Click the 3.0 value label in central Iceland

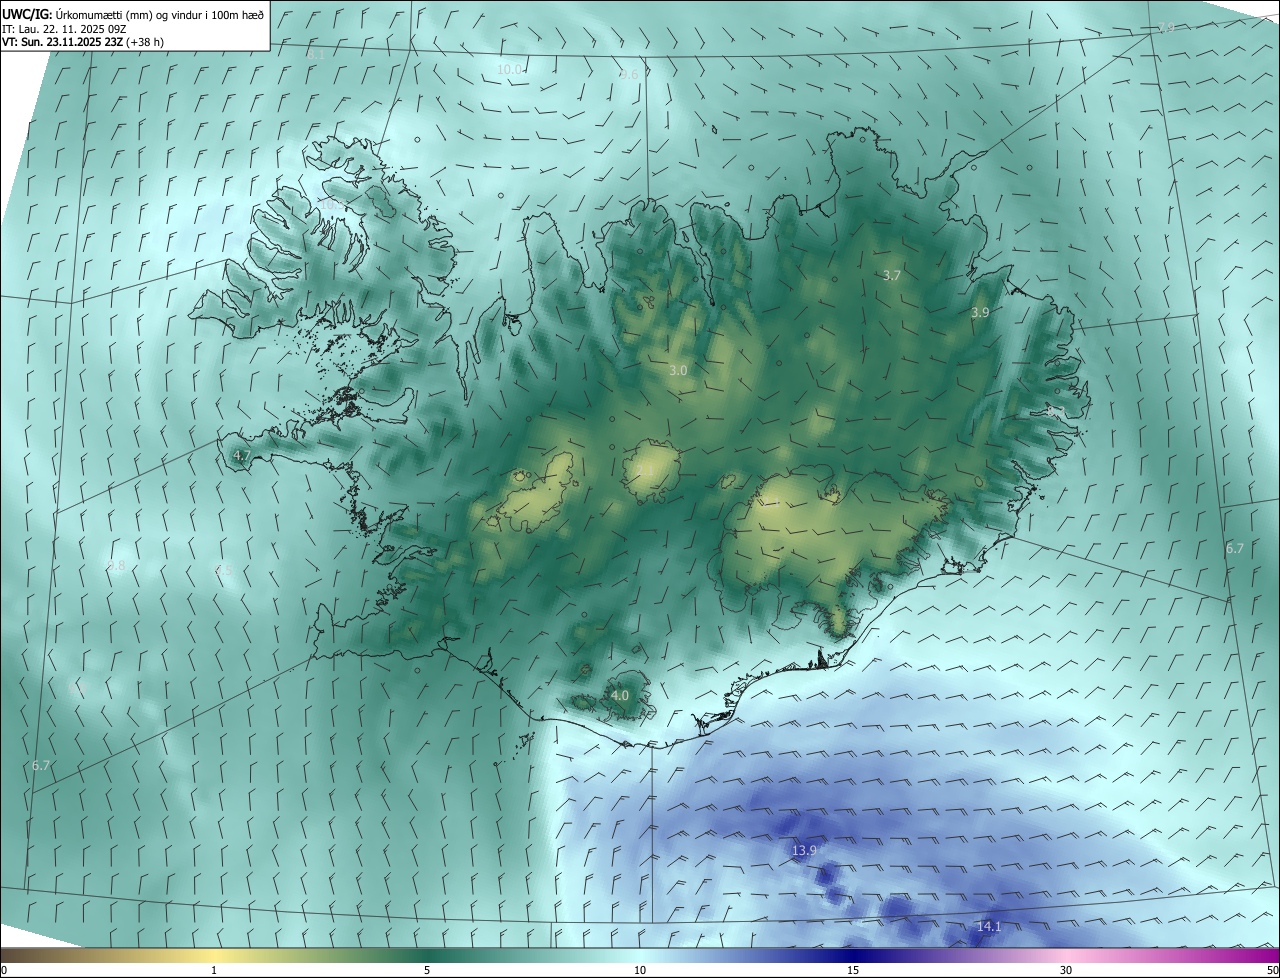(678, 370)
